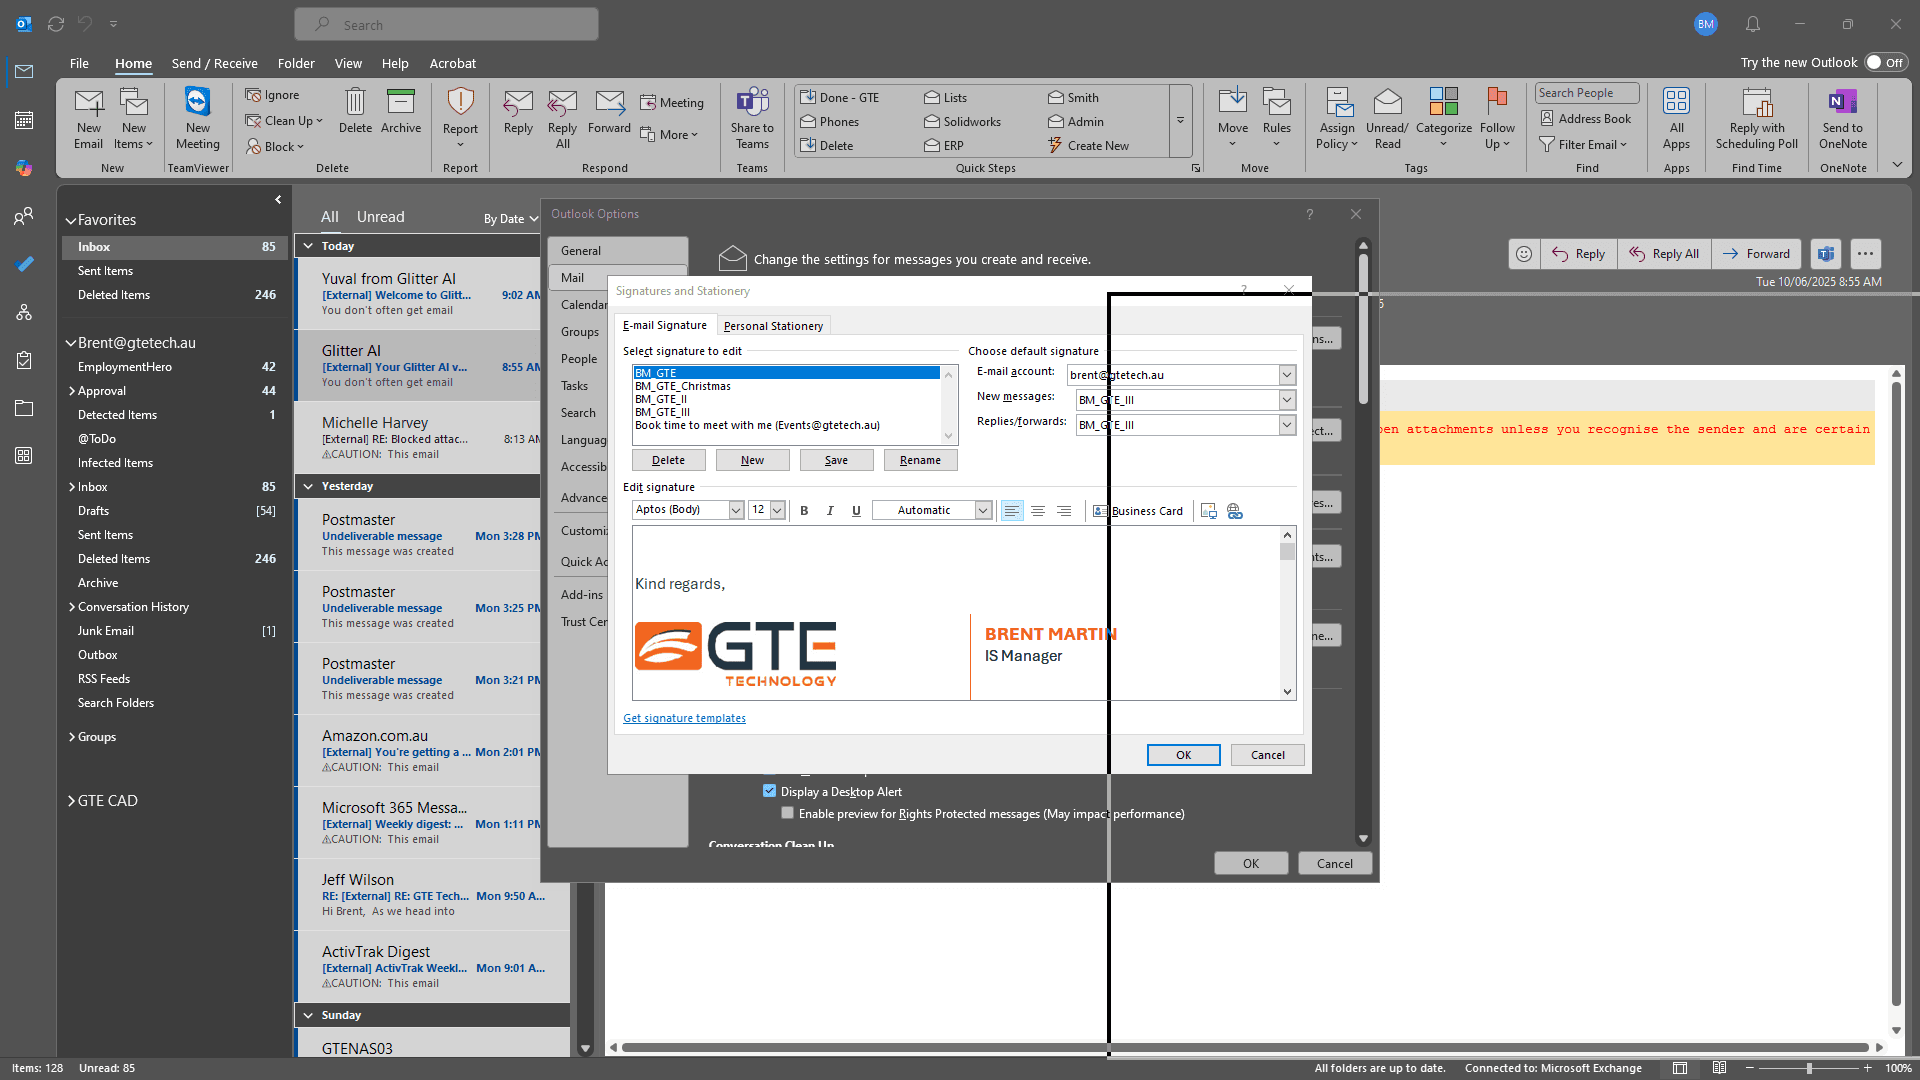The width and height of the screenshot is (1920, 1080).
Task: Click Delete signature button
Action: pos(668,460)
